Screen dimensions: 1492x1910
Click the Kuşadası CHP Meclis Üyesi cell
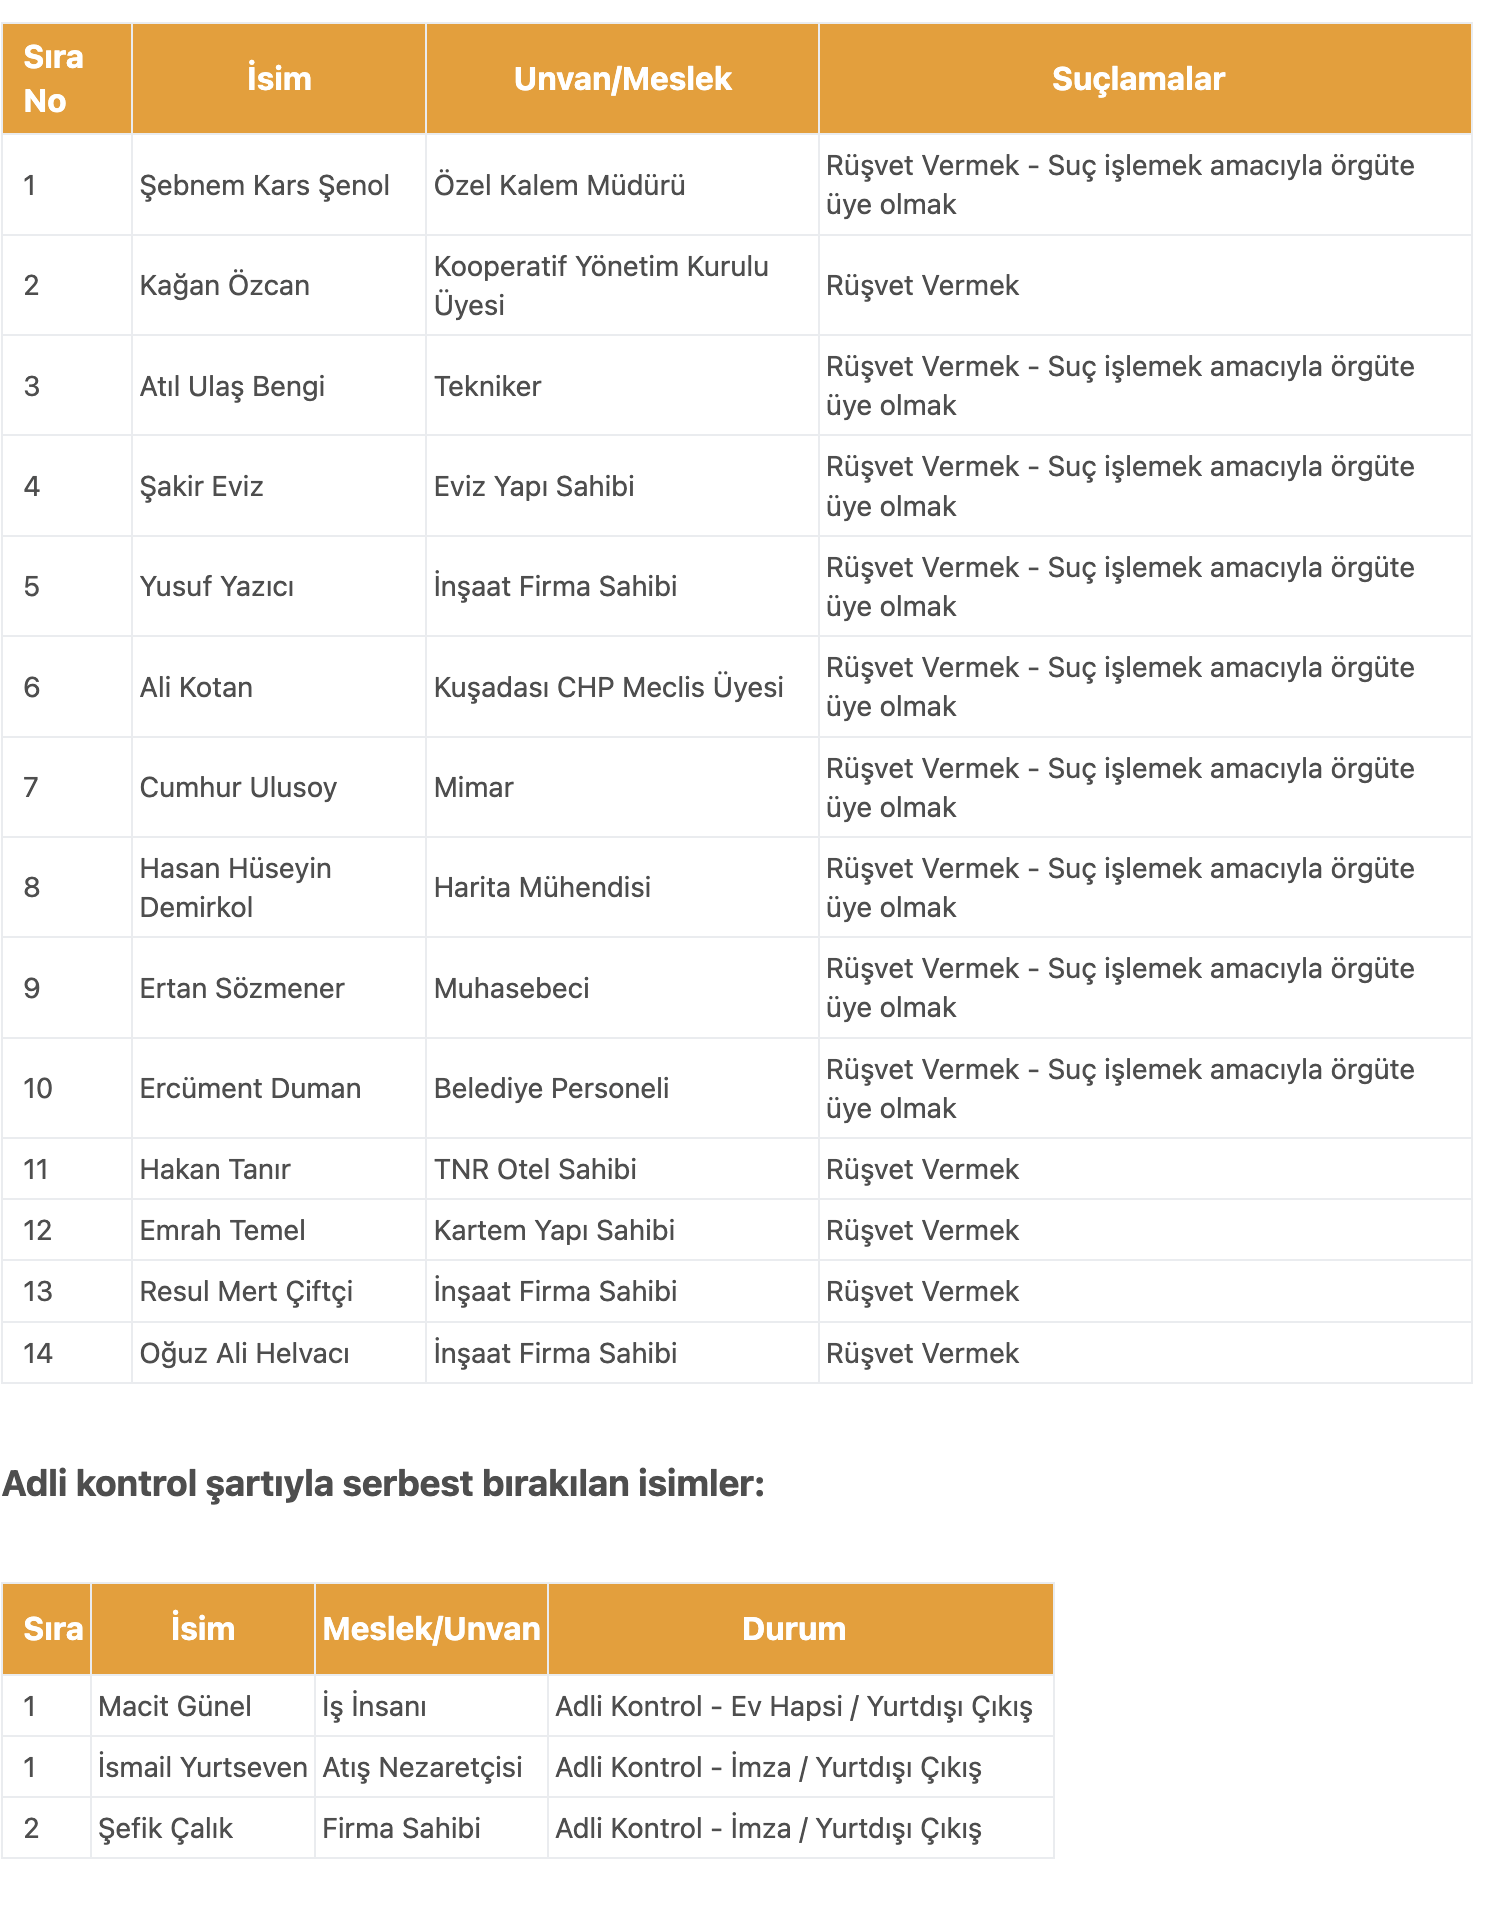pyautogui.click(x=622, y=687)
